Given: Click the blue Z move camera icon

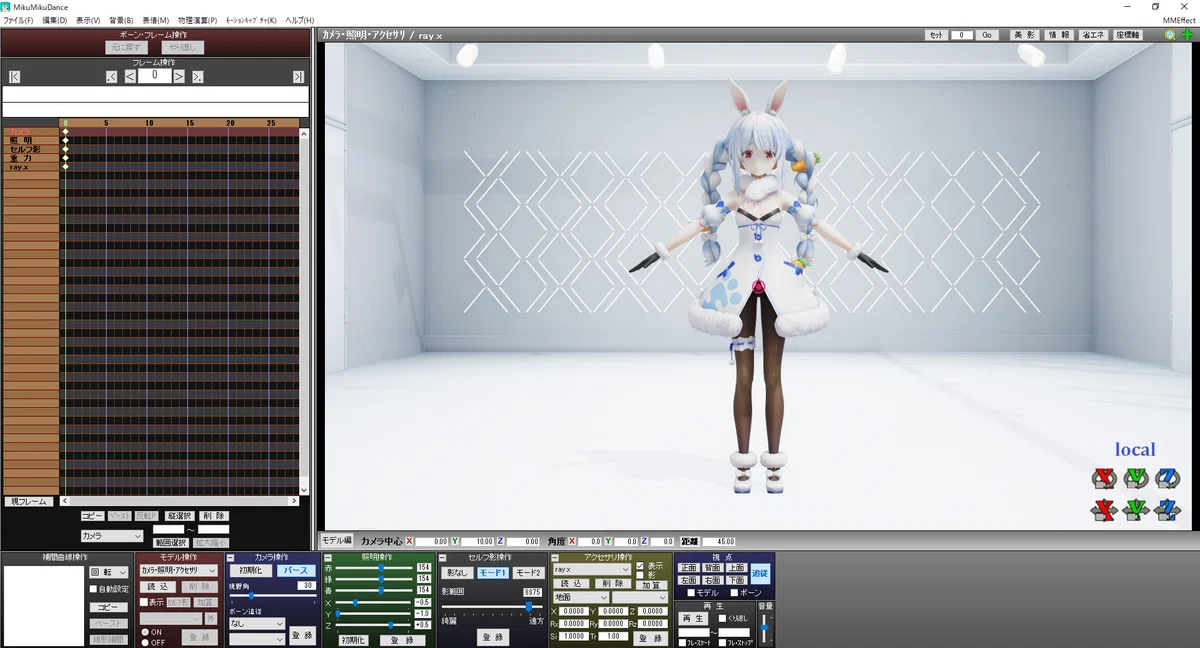Looking at the screenshot, I should (x=1167, y=511).
